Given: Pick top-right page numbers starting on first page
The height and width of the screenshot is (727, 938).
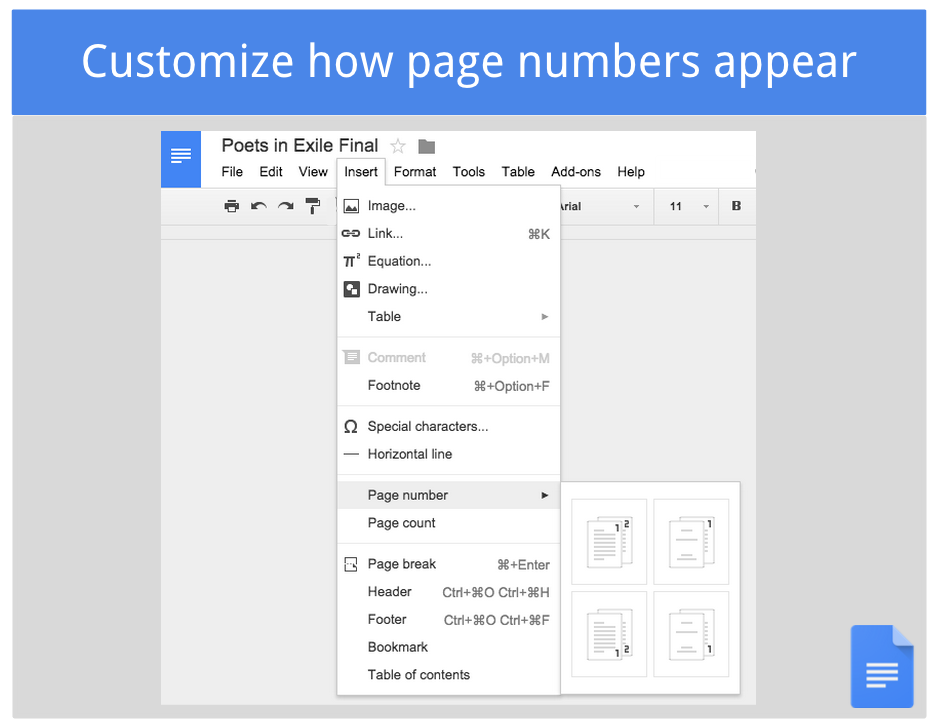Looking at the screenshot, I should coord(609,541).
